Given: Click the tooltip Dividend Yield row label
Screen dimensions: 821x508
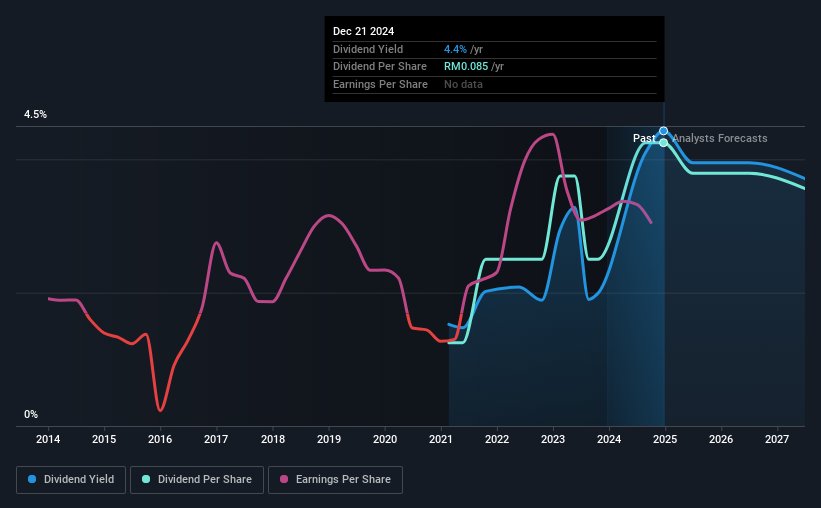Looking at the screenshot, I should 368,49.
